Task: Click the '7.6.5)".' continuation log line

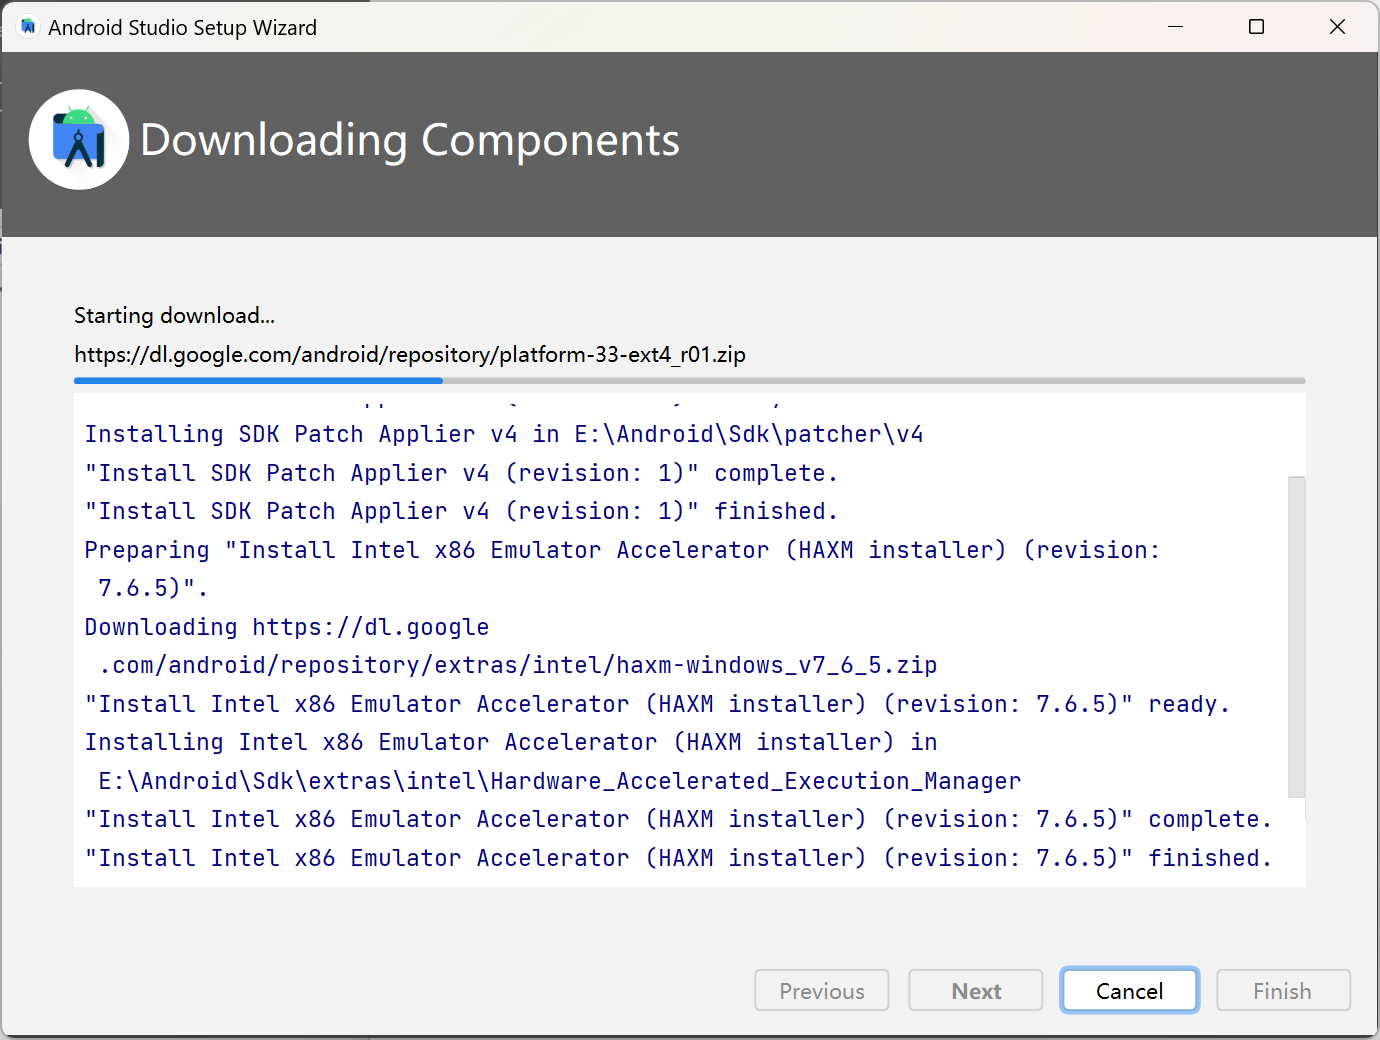Action: pos(153,588)
